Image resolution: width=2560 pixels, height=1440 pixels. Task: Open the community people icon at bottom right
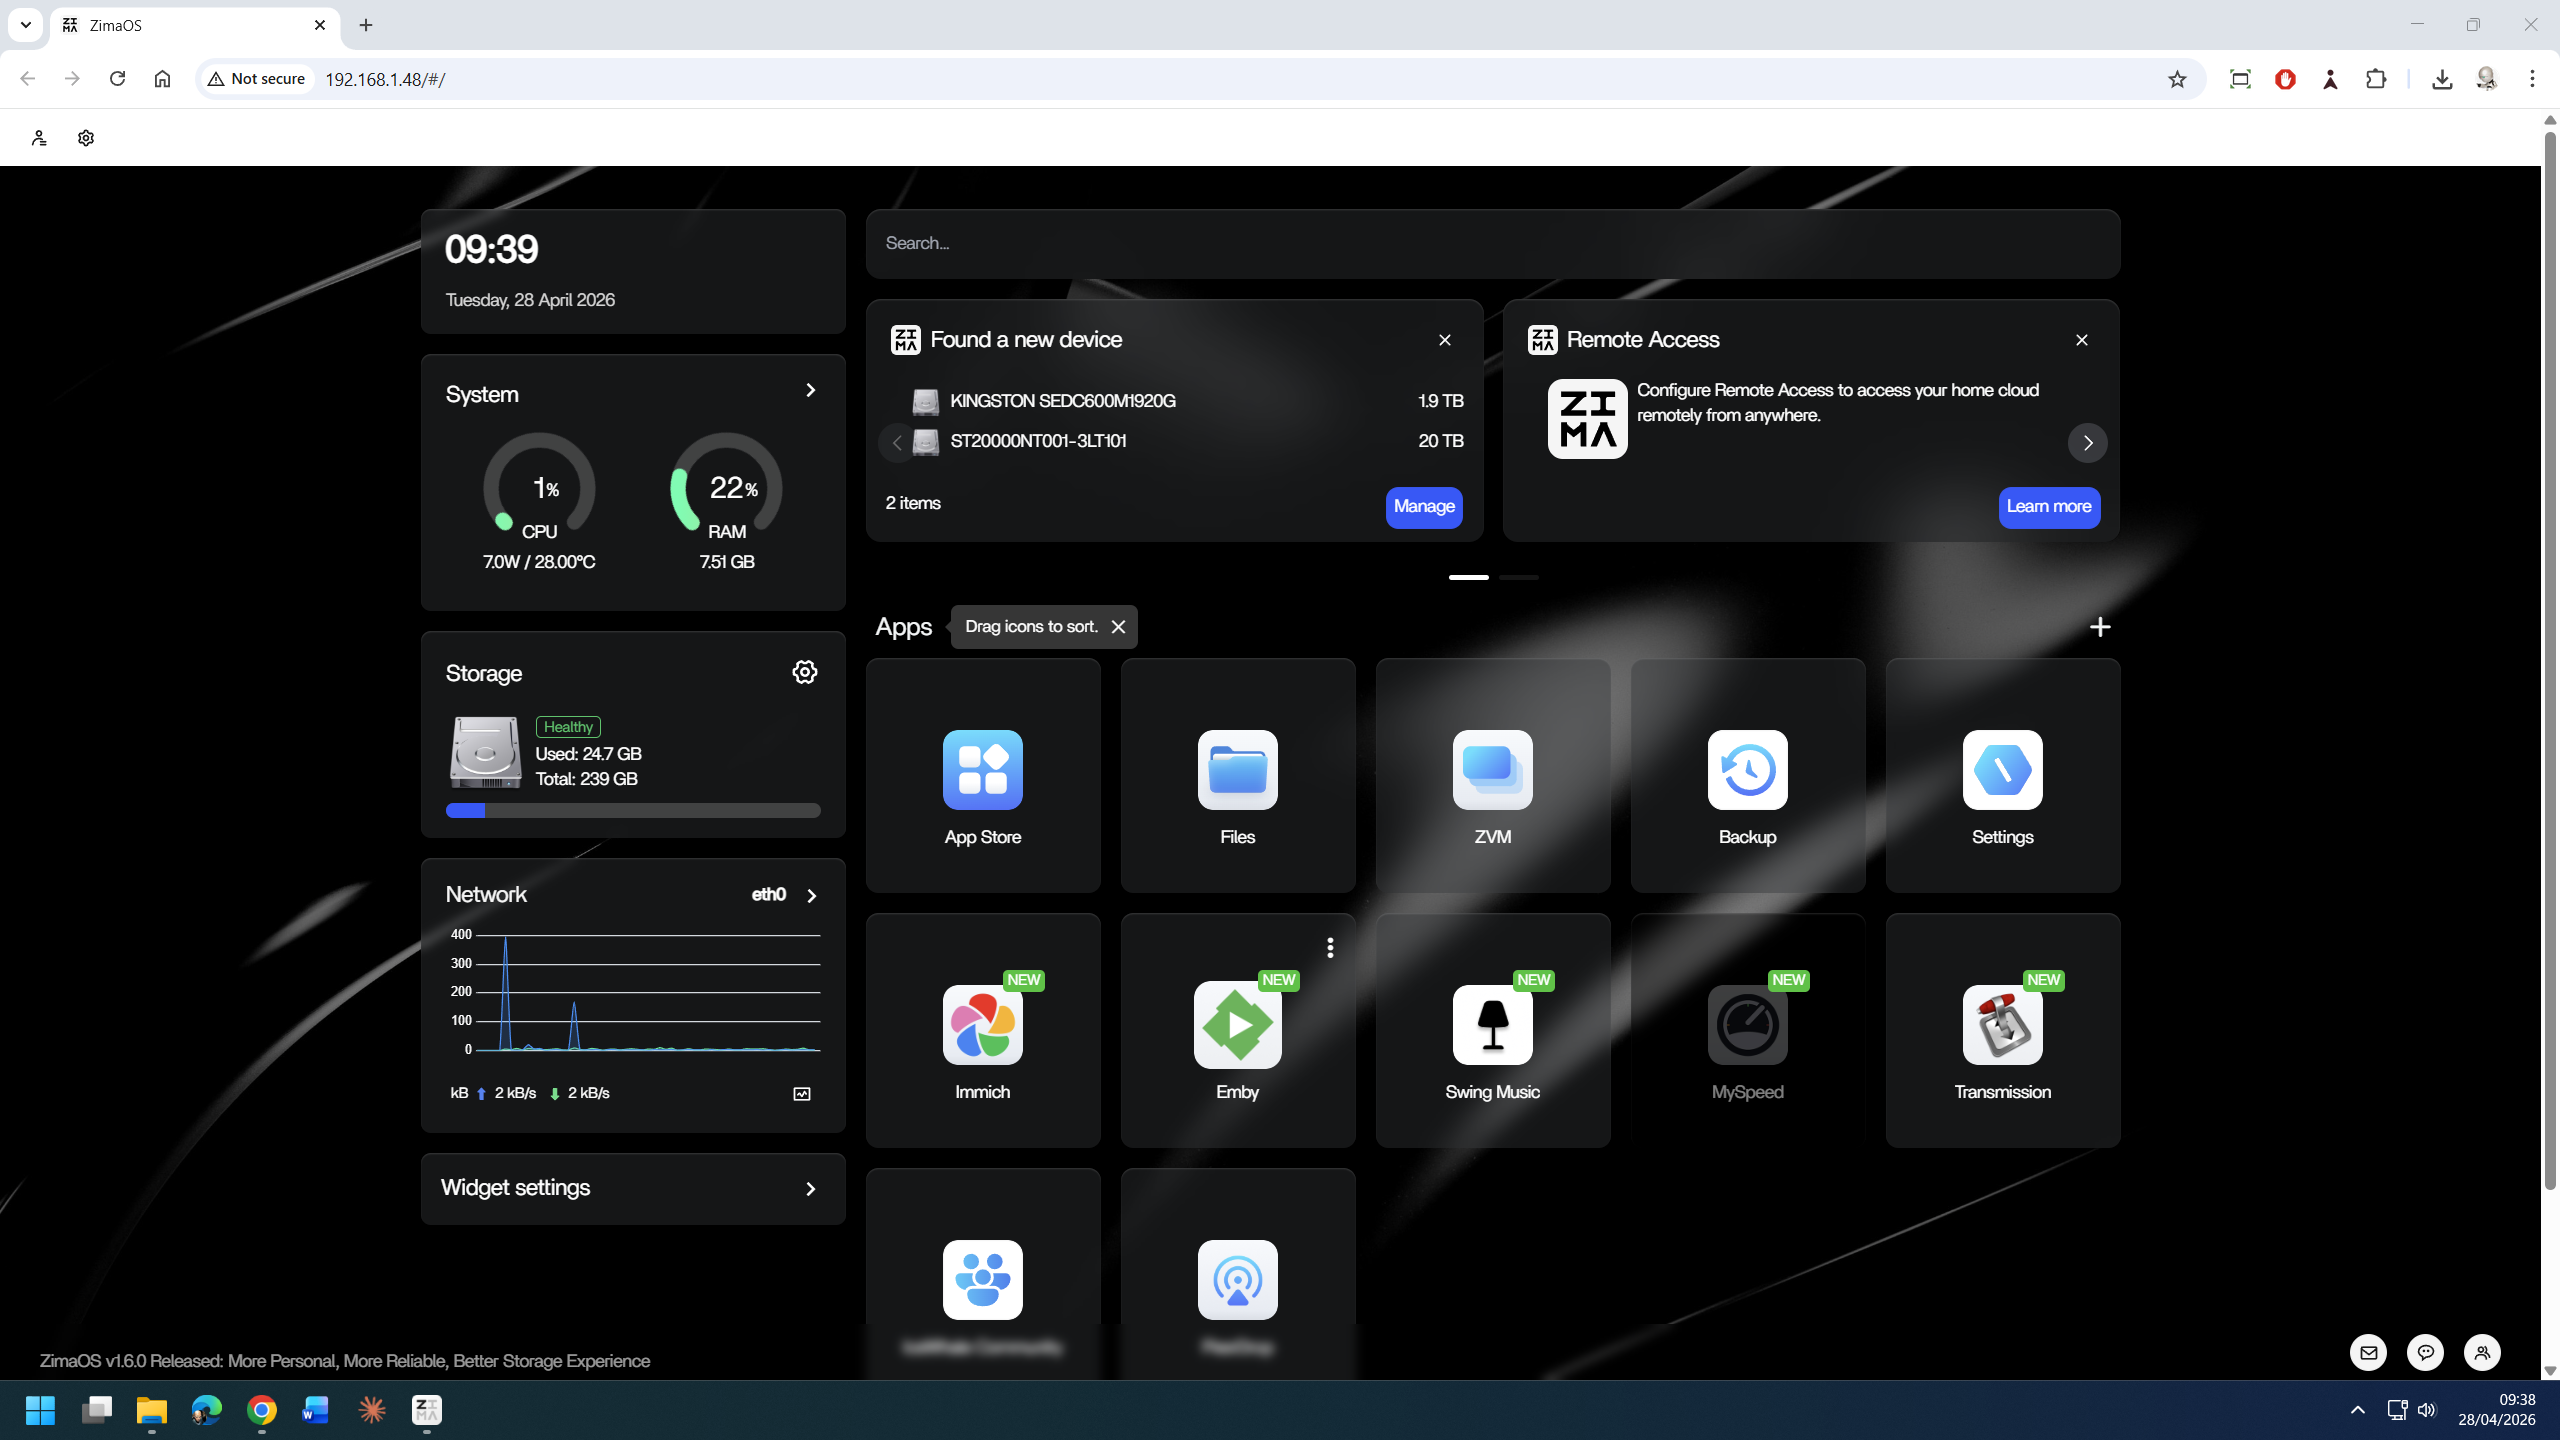(x=2482, y=1353)
